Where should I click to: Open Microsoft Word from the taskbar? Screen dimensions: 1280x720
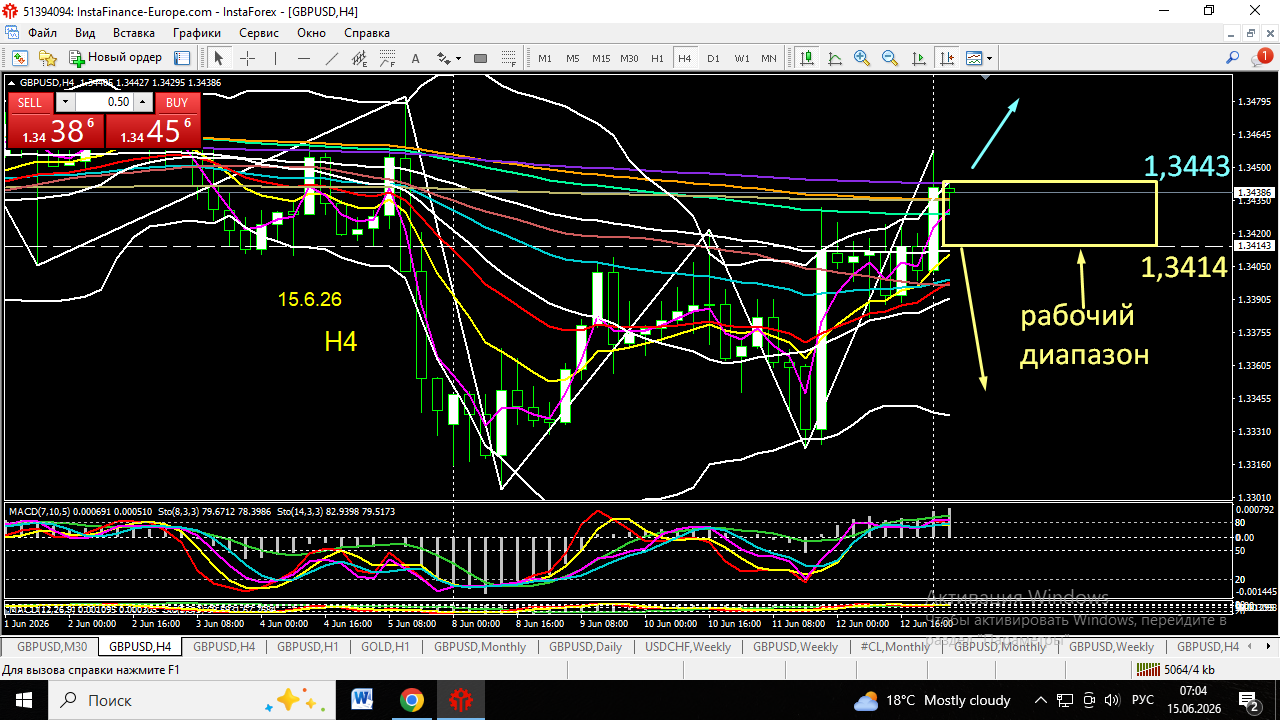pyautogui.click(x=362, y=699)
